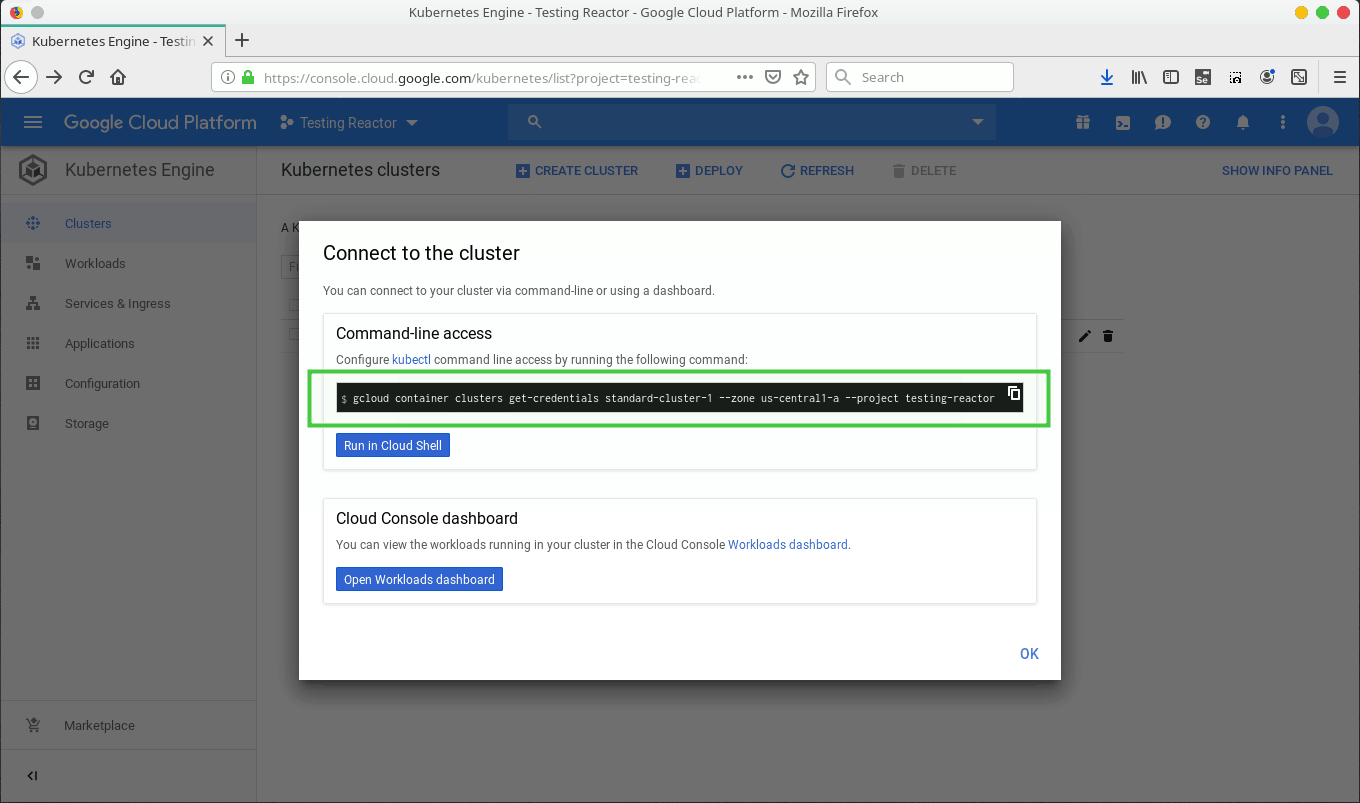Toggle Firefox sidebar view
This screenshot has height=803, width=1360.
point(1171,77)
